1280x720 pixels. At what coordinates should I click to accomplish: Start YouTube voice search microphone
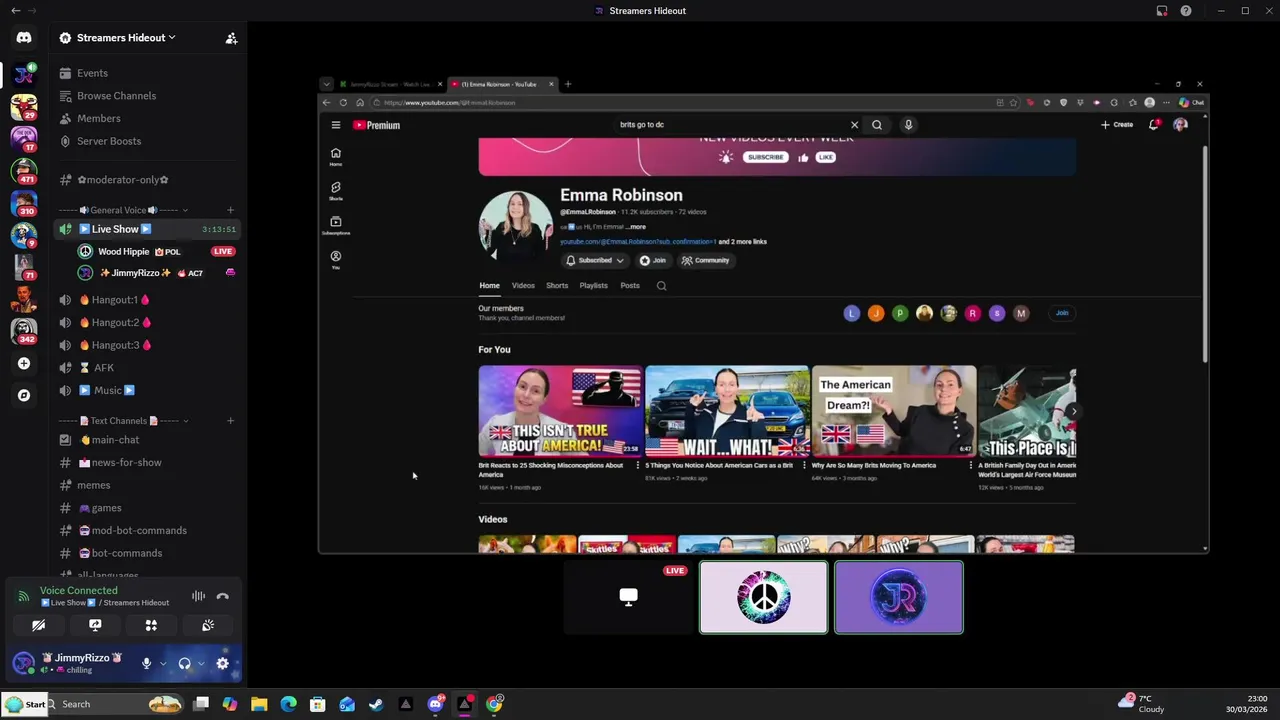pyautogui.click(x=908, y=125)
